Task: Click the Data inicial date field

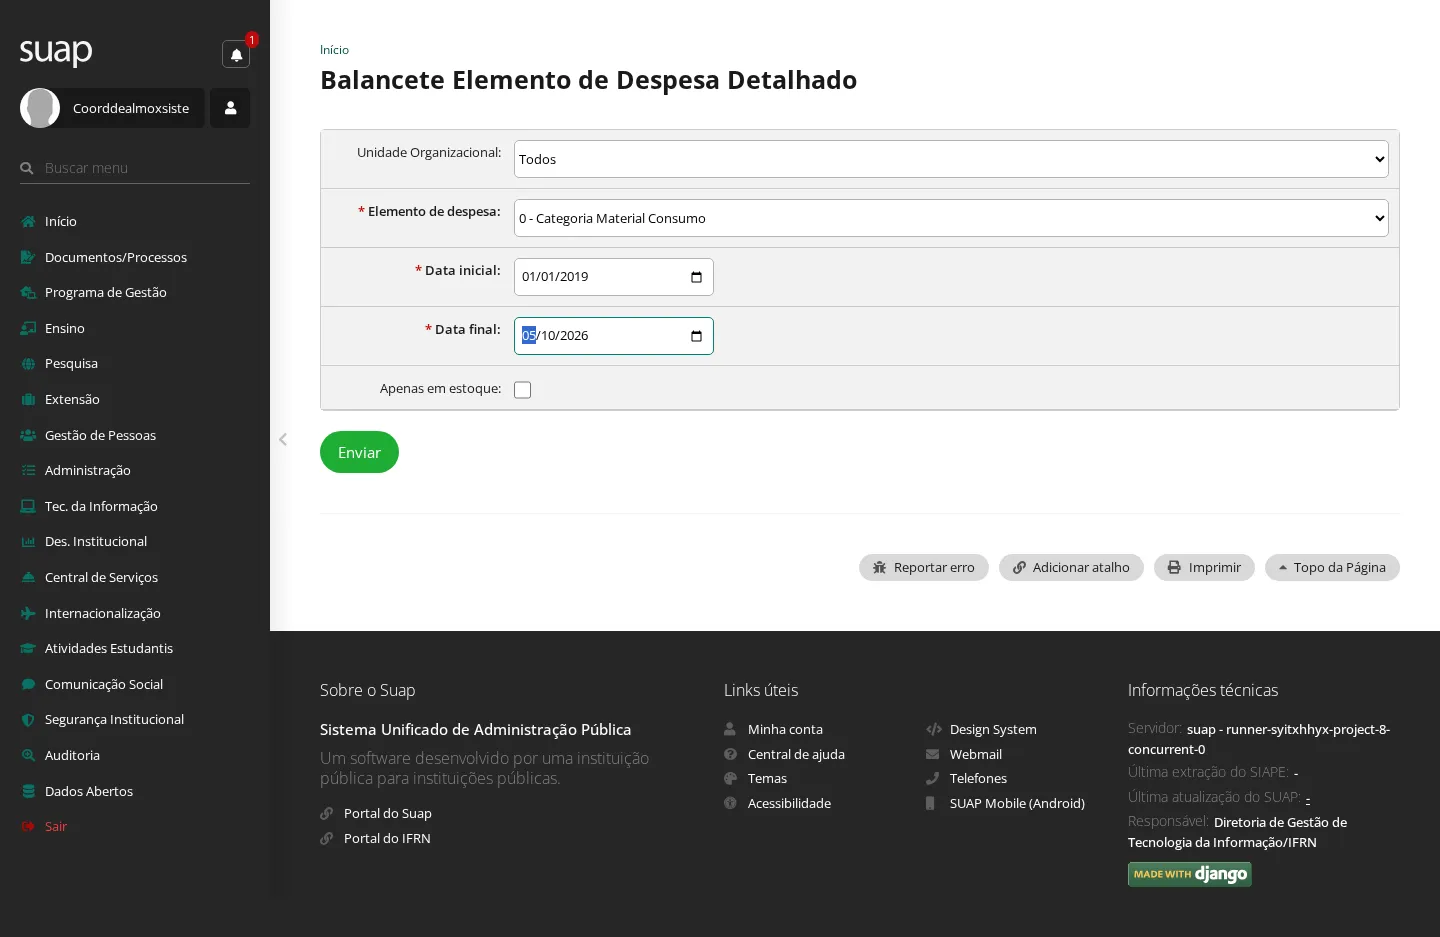Action: point(614,277)
